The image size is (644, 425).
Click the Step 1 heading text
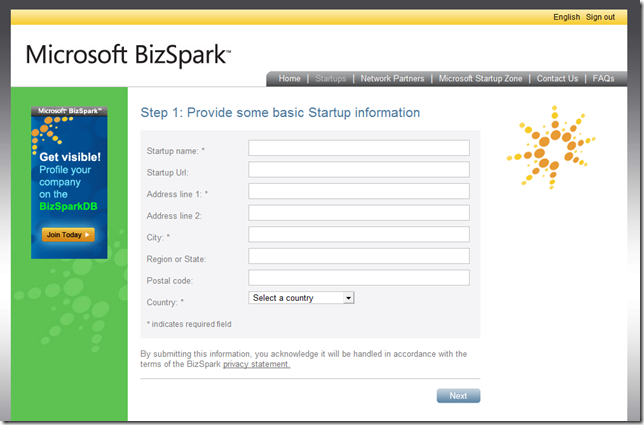[x=280, y=113]
